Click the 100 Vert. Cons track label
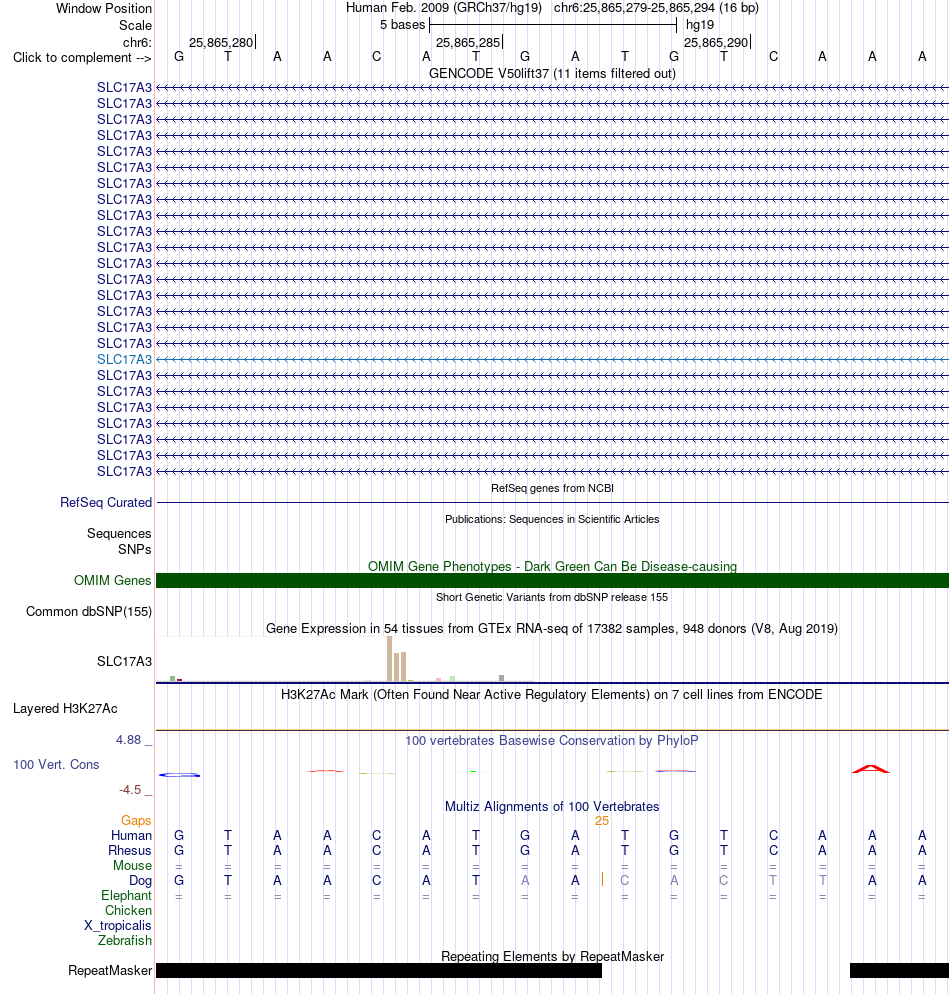950x994 pixels. pyautogui.click(x=56, y=765)
